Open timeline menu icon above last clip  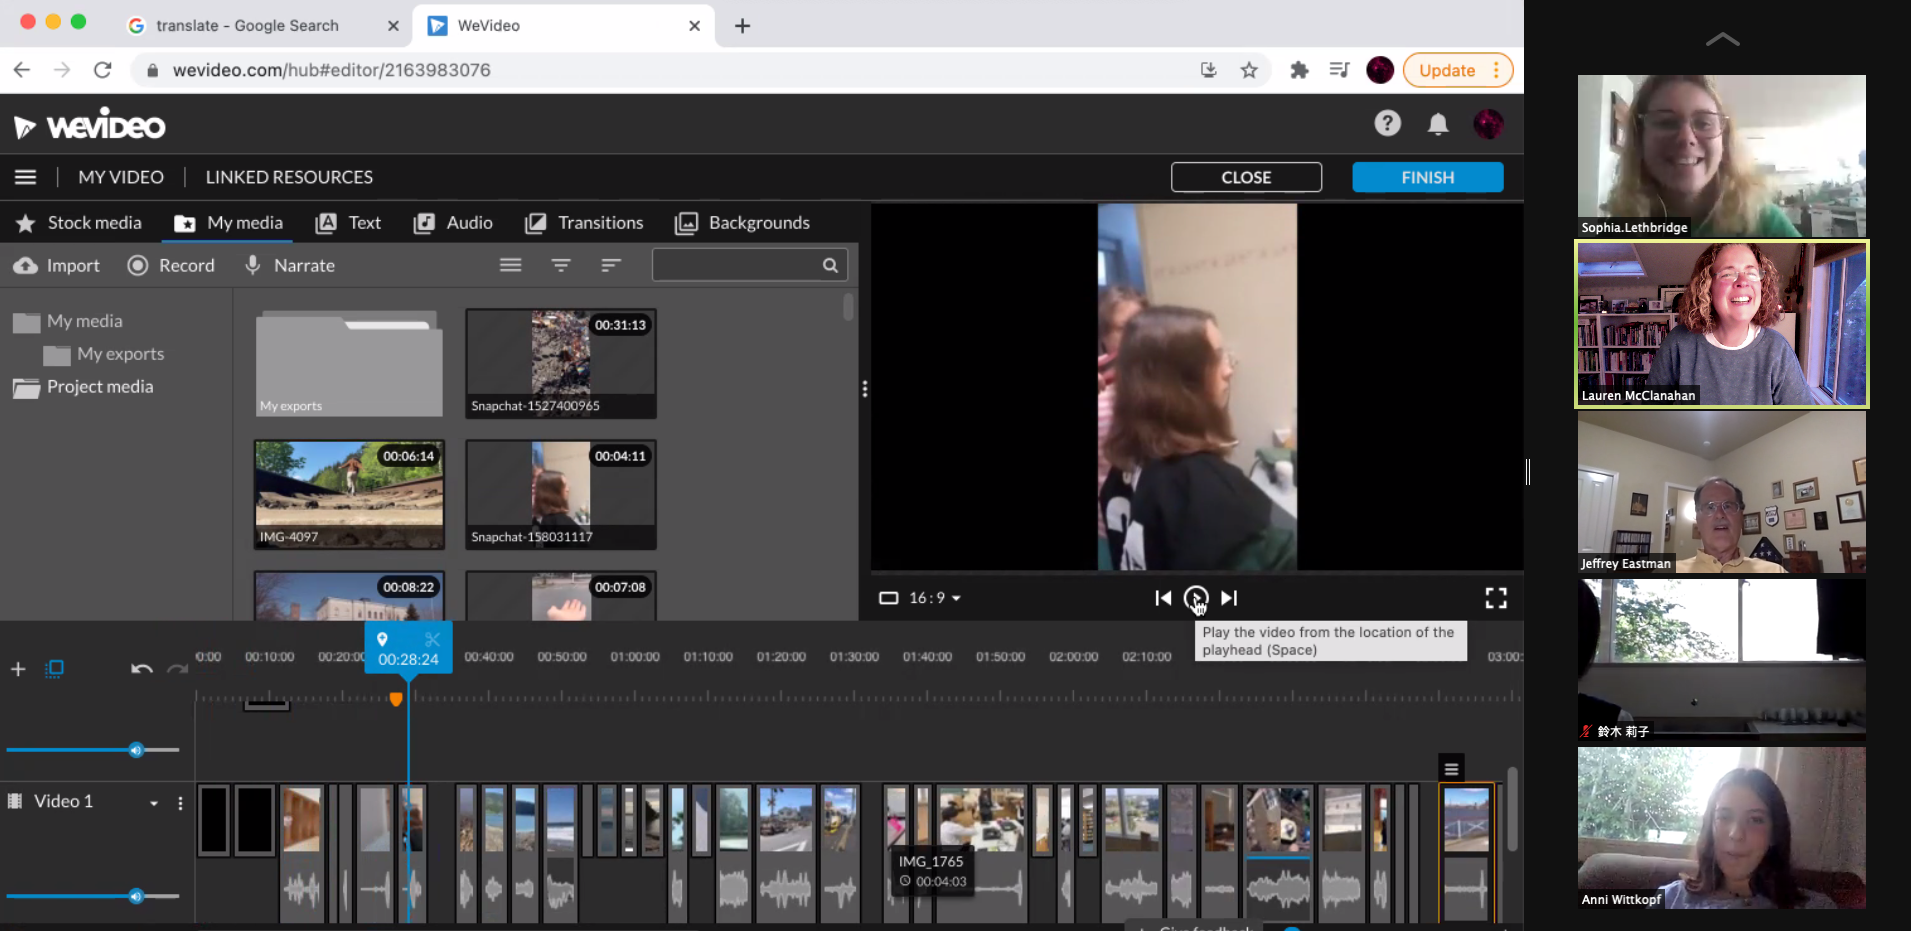click(1451, 768)
